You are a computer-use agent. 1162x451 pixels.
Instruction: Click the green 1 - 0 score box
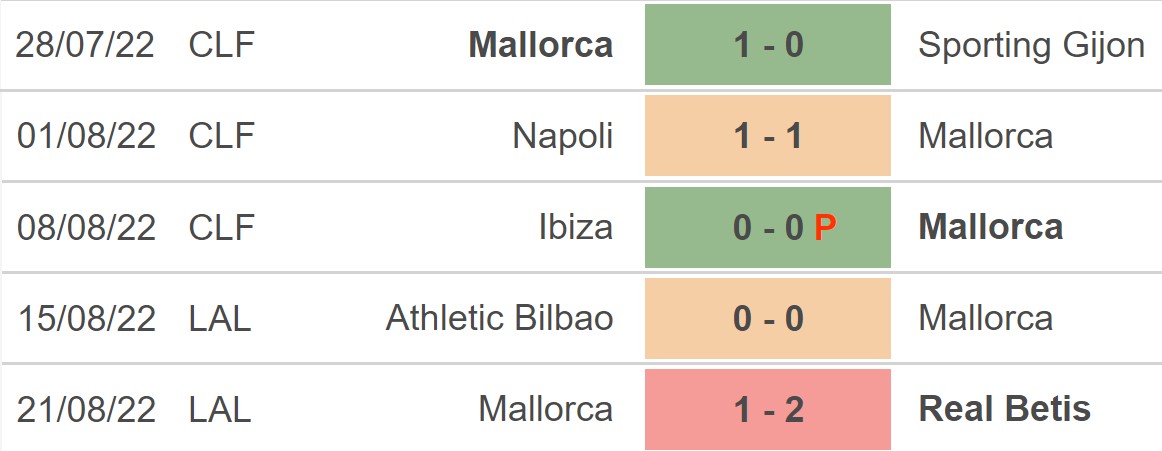point(767,45)
